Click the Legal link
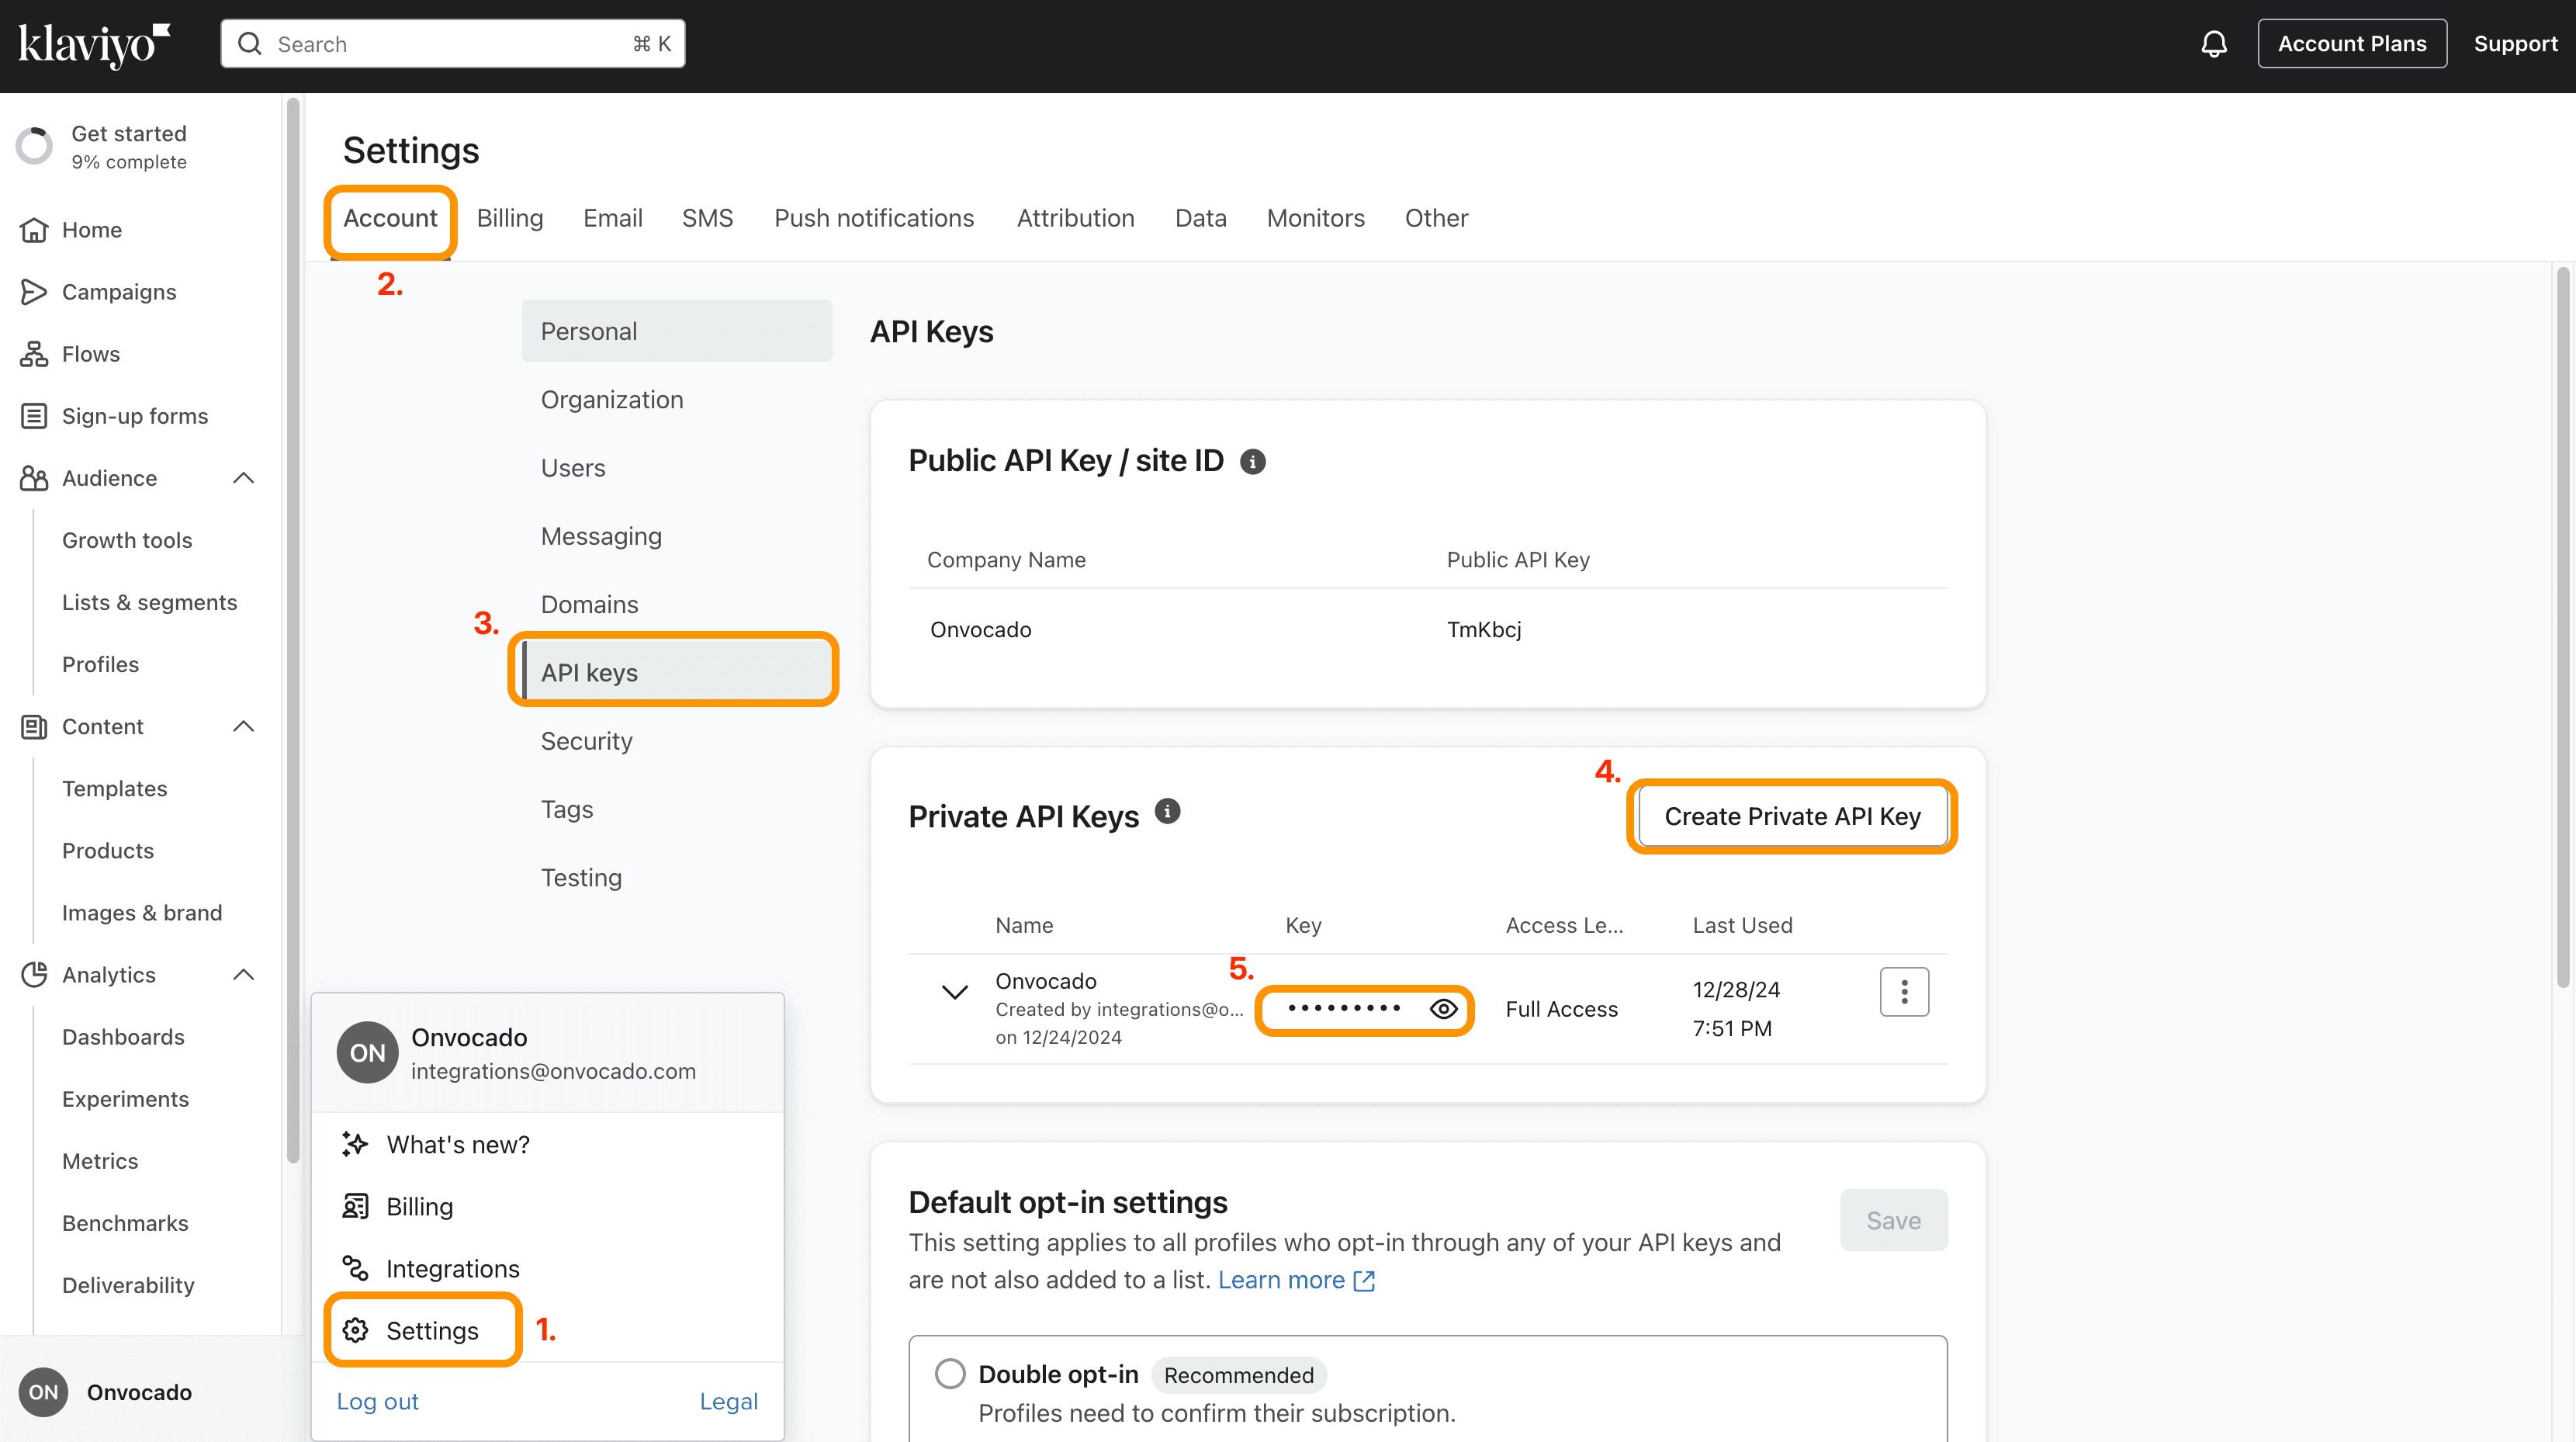The height and width of the screenshot is (1442, 2576). 729,1402
